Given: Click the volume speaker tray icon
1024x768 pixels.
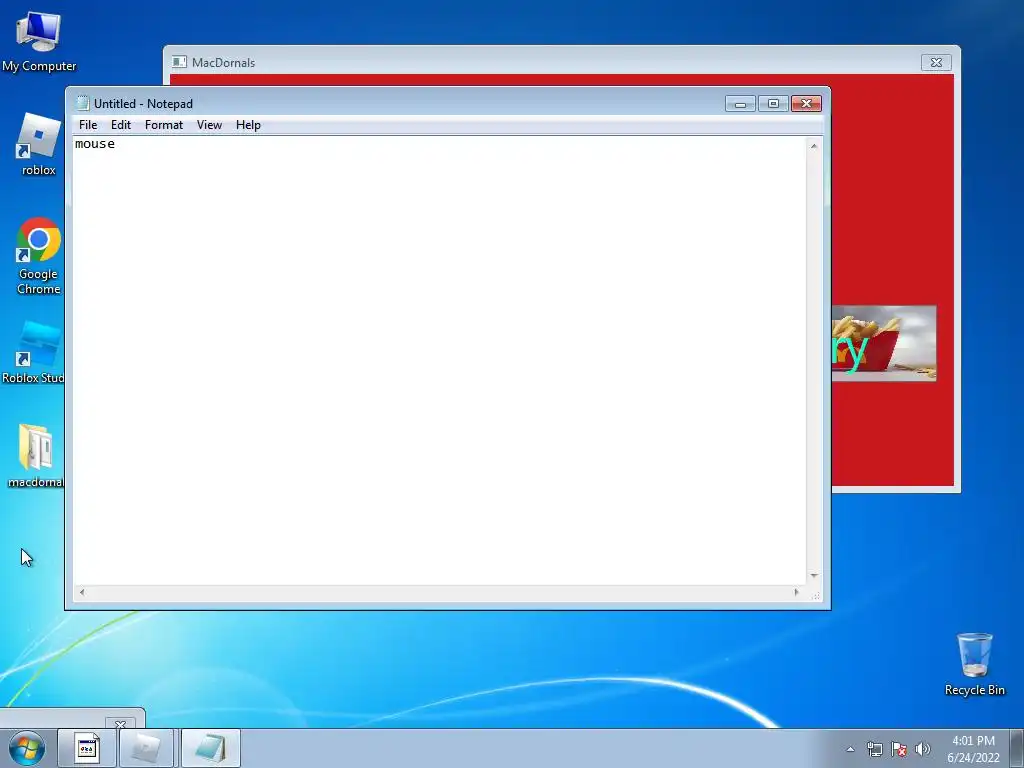Looking at the screenshot, I should point(922,749).
